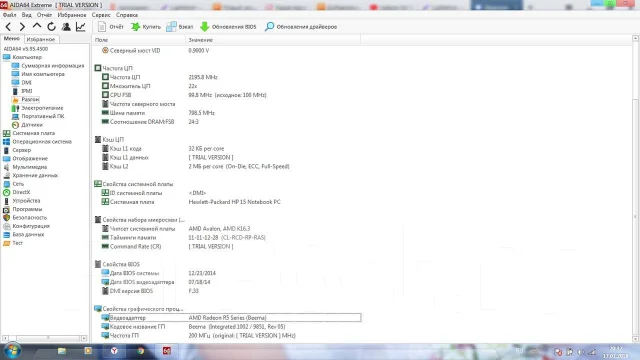640x360 pixels.
Task: Open the Файл menu
Action: click(9, 15)
